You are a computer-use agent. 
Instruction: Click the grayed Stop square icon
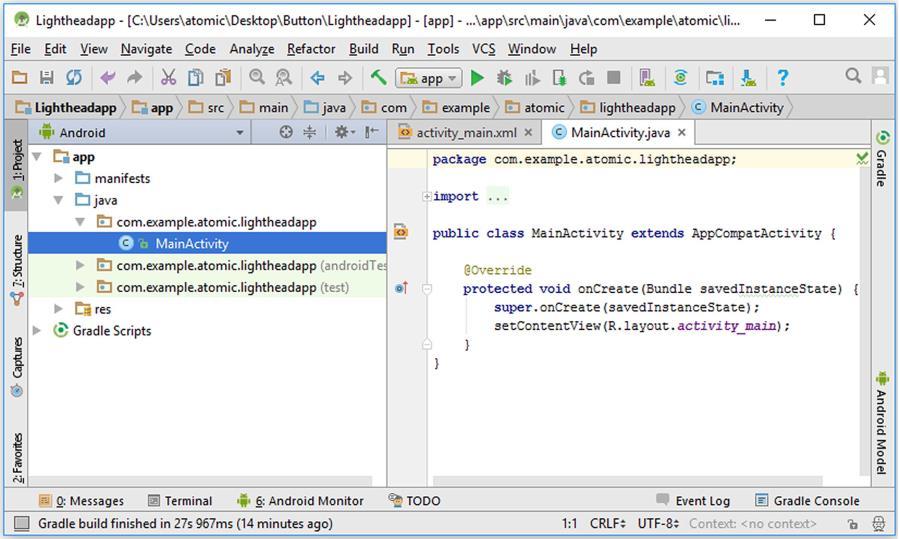[614, 77]
